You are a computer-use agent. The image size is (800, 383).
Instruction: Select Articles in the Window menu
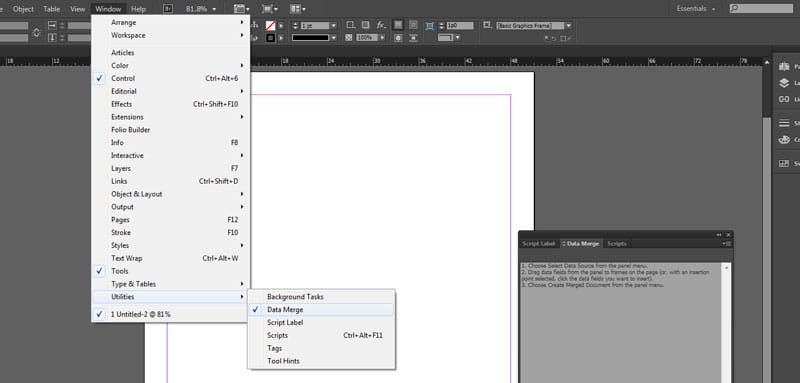[x=171, y=53]
